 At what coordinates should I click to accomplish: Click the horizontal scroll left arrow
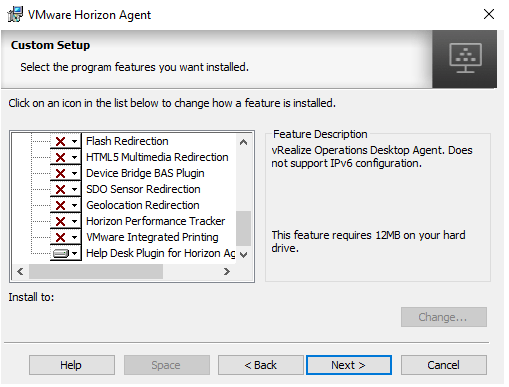(x=20, y=271)
